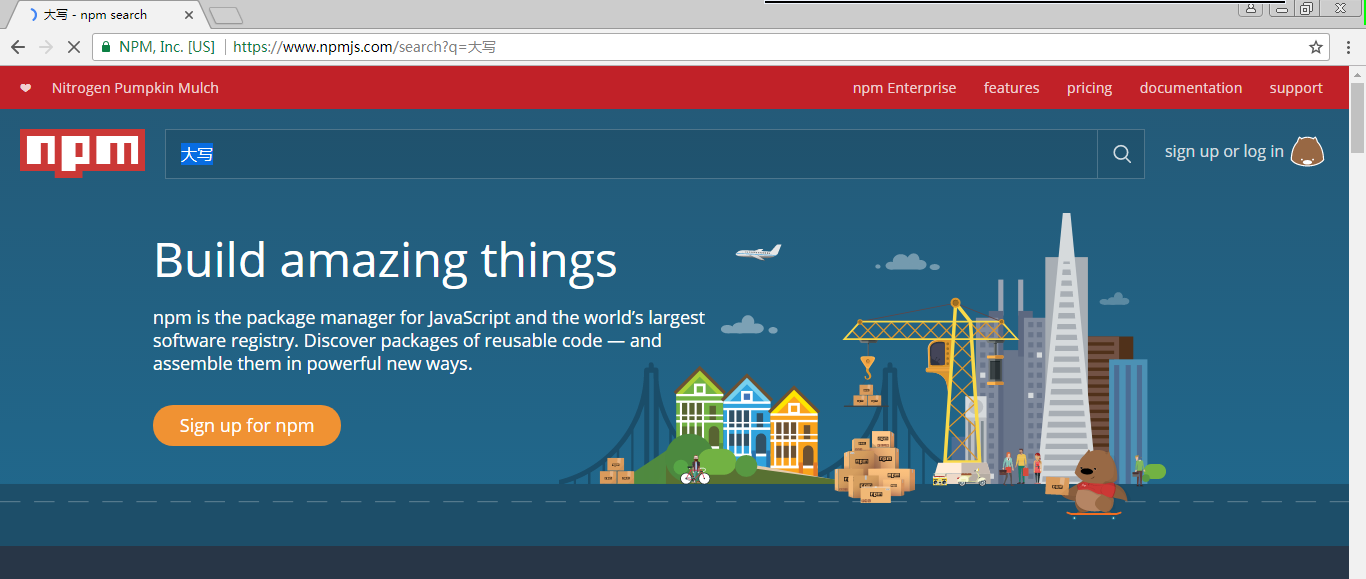Click the wombat avatar icon
This screenshot has width=1366, height=579.
pyautogui.click(x=1307, y=151)
